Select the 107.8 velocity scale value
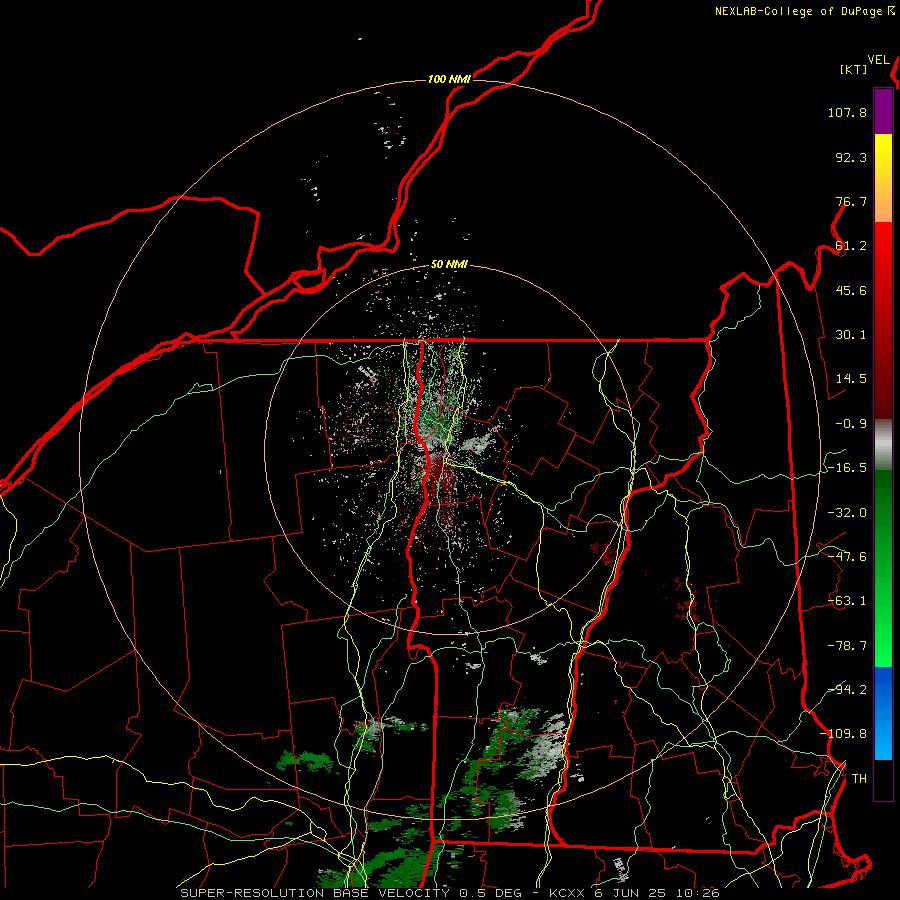The image size is (900, 900). click(847, 112)
